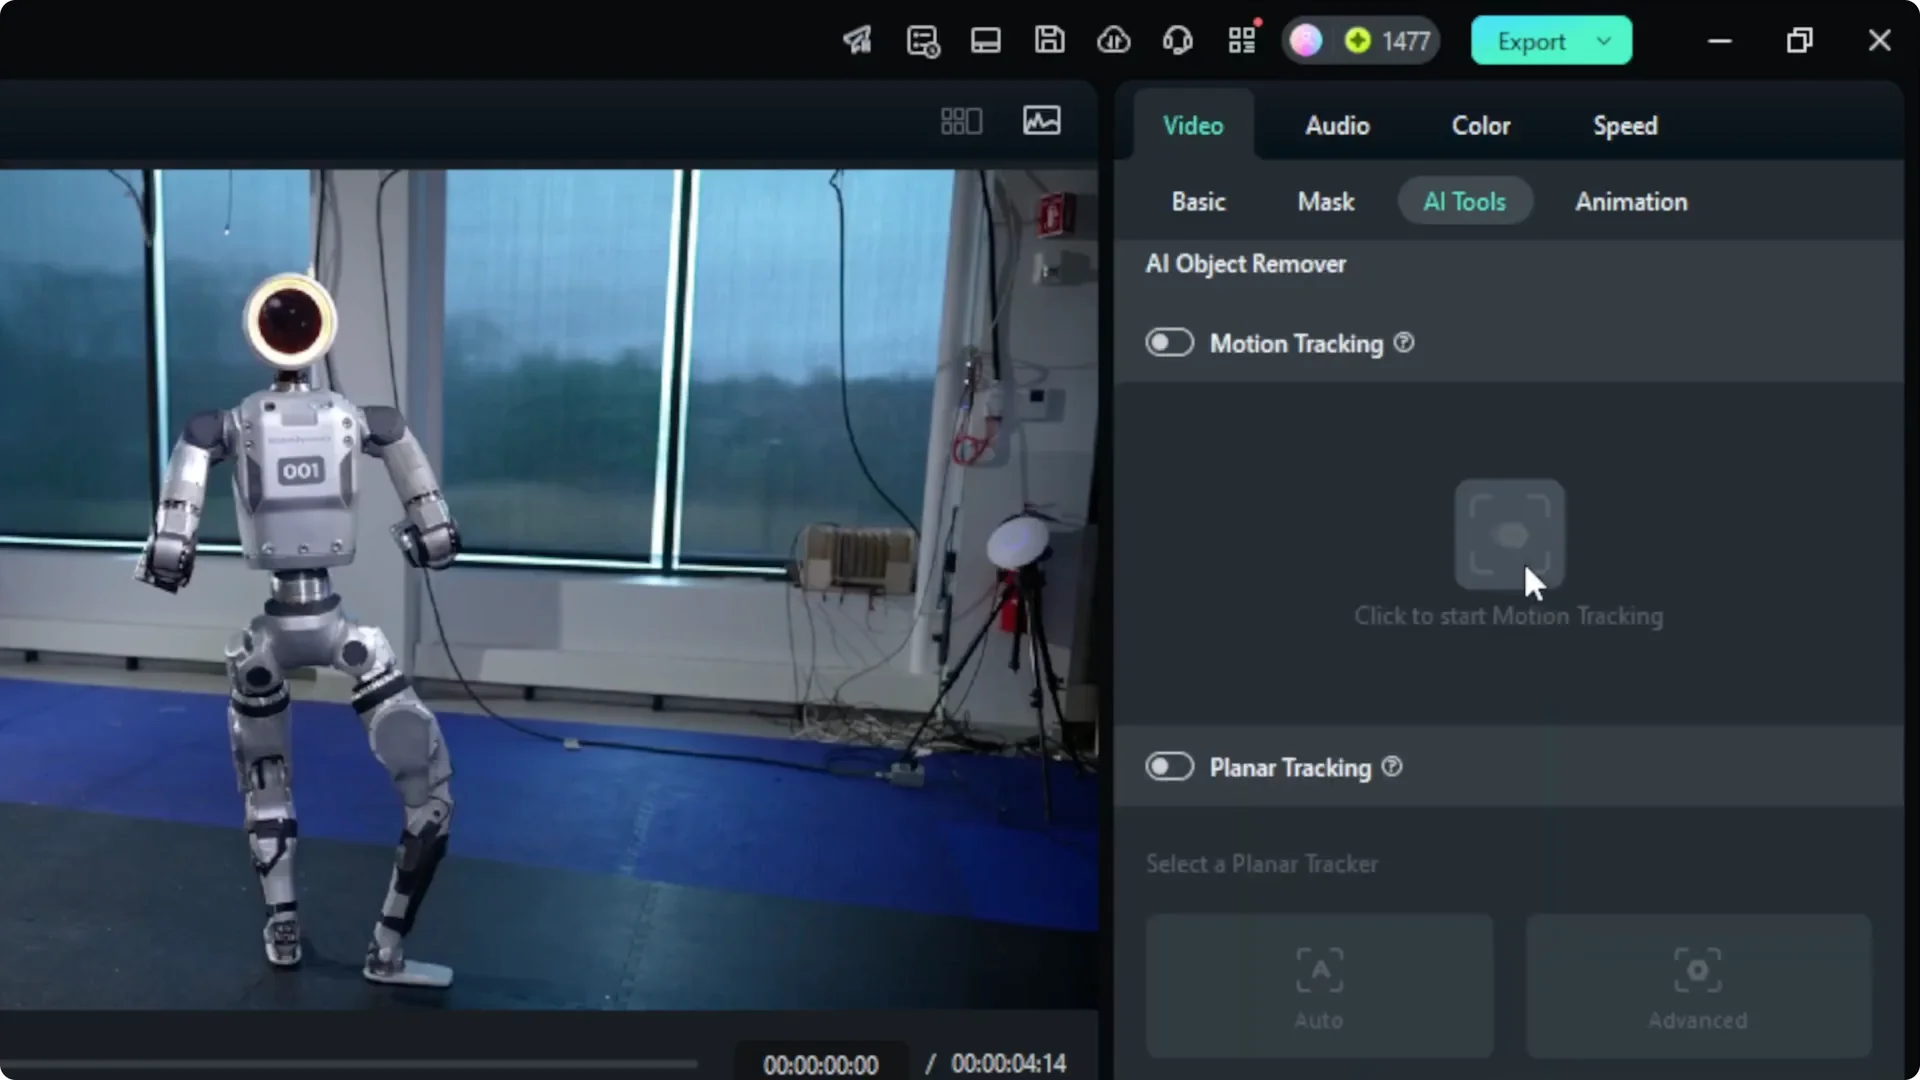This screenshot has width=1920, height=1080.
Task: Switch to the Color tab
Action: (x=1481, y=125)
